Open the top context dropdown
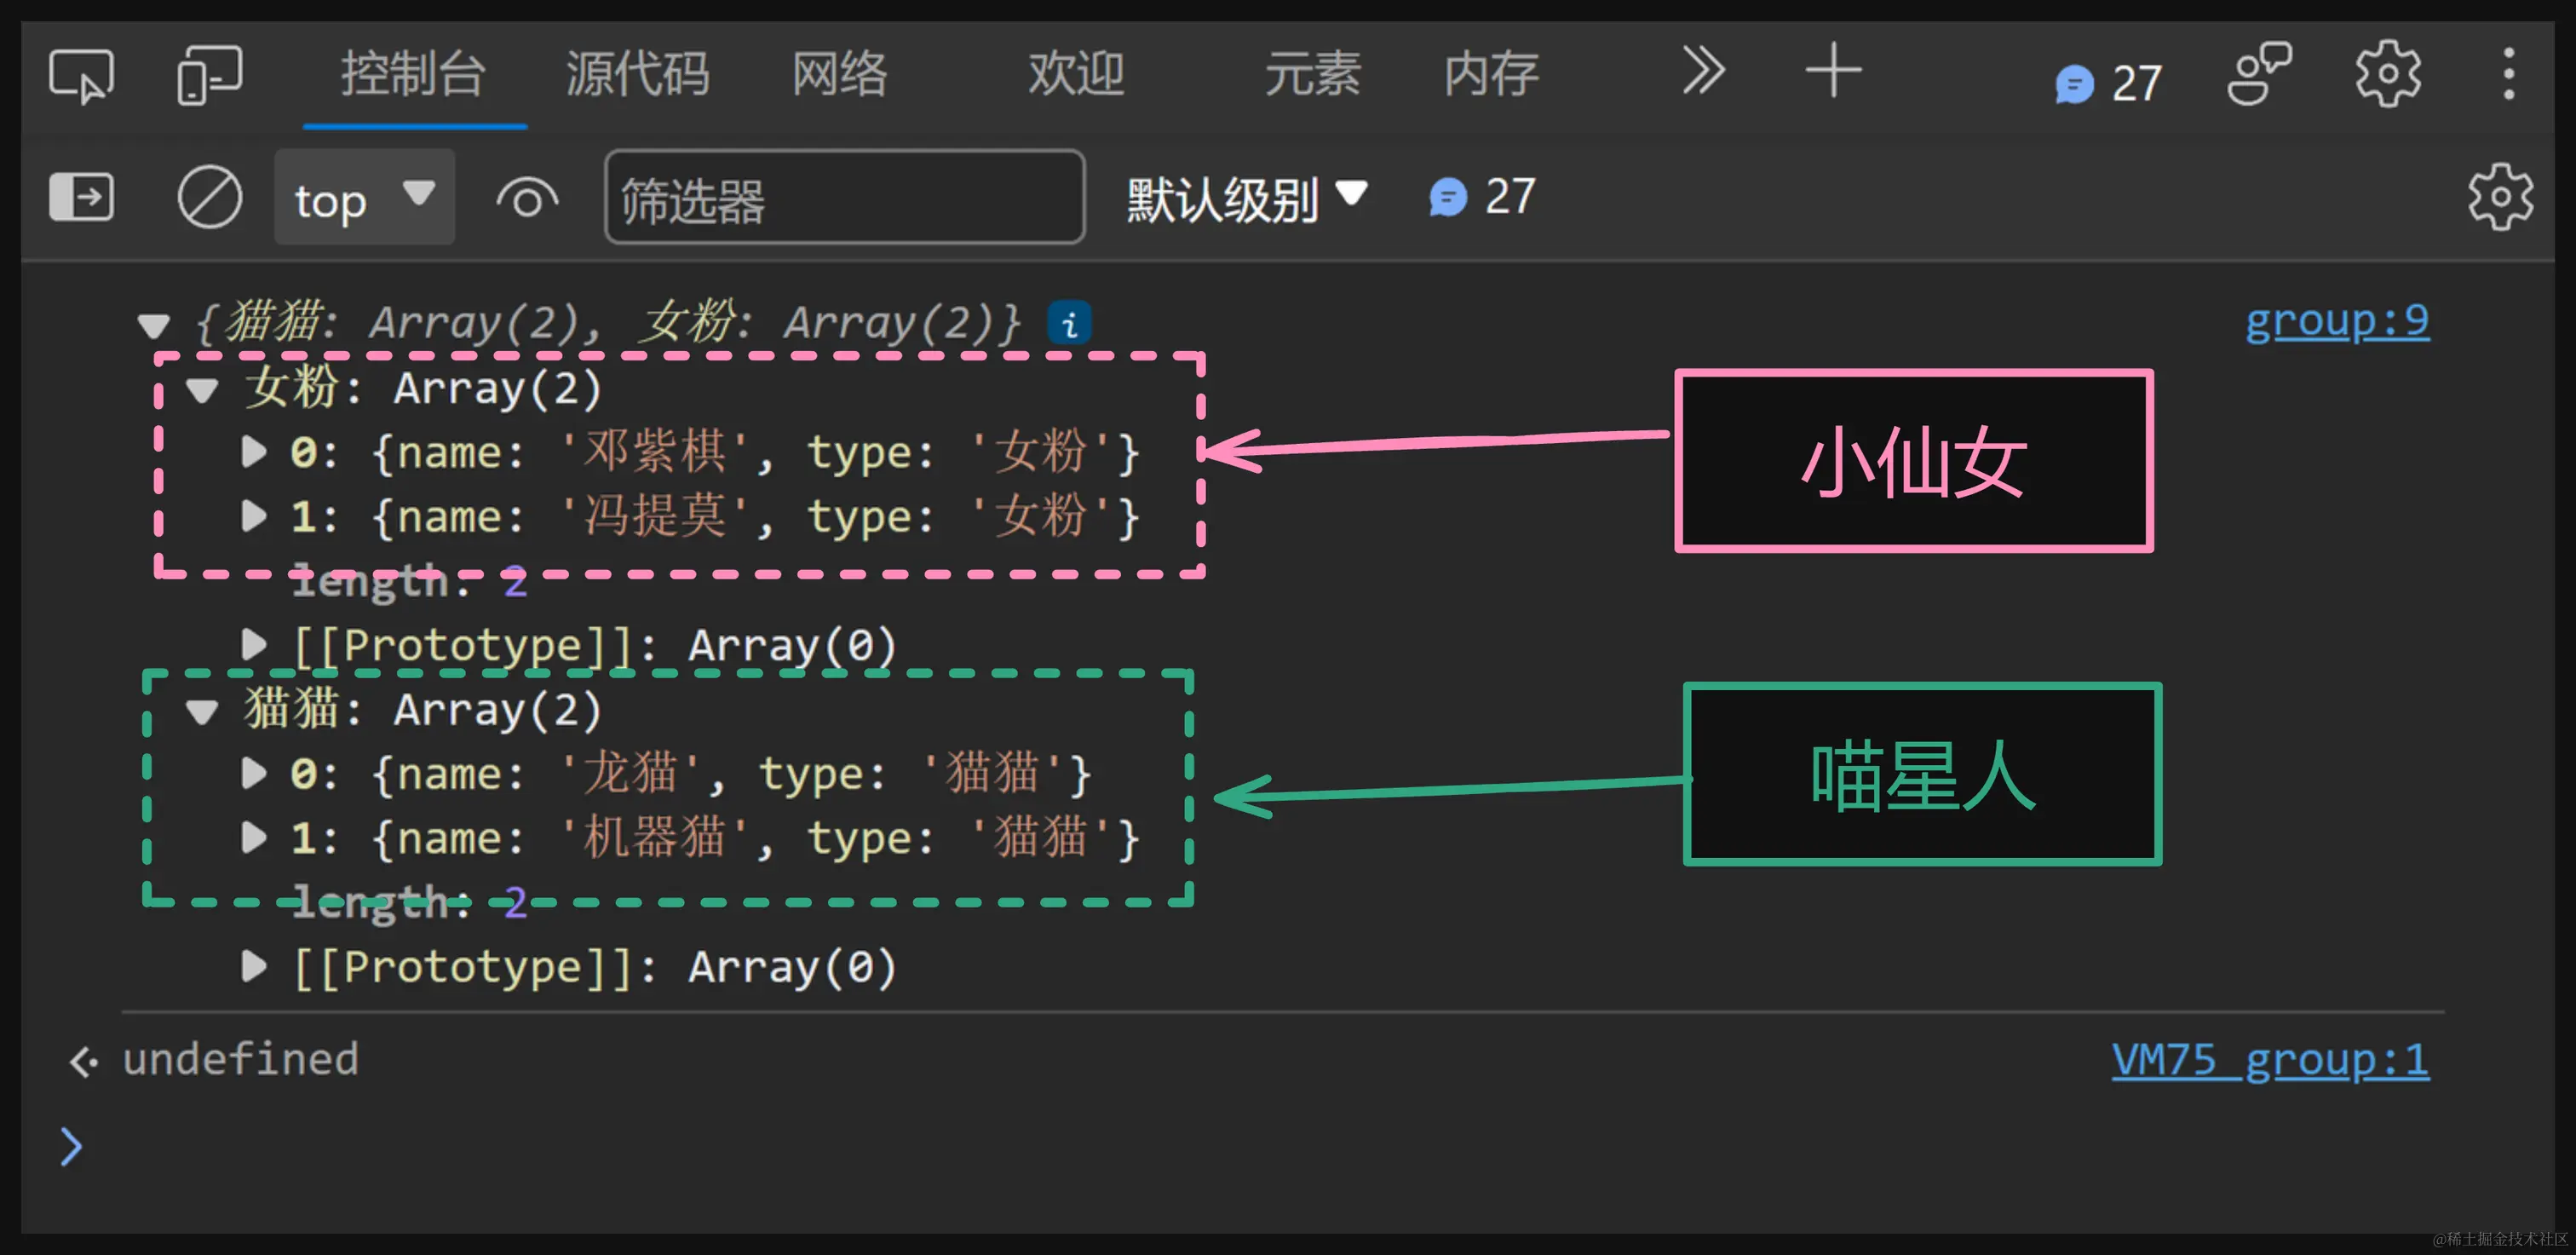 (x=364, y=197)
